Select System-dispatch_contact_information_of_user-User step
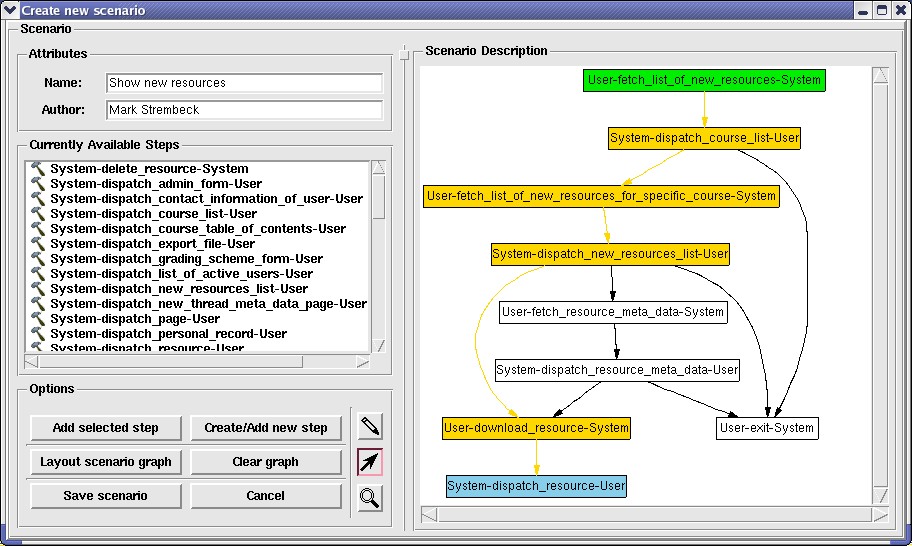 tap(206, 199)
